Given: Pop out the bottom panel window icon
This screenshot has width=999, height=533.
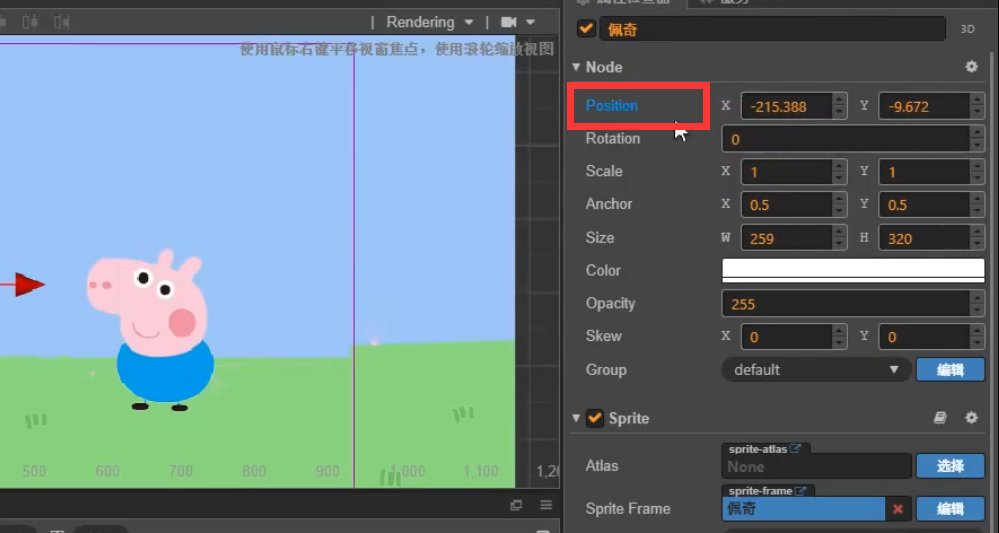Looking at the screenshot, I should [x=516, y=505].
